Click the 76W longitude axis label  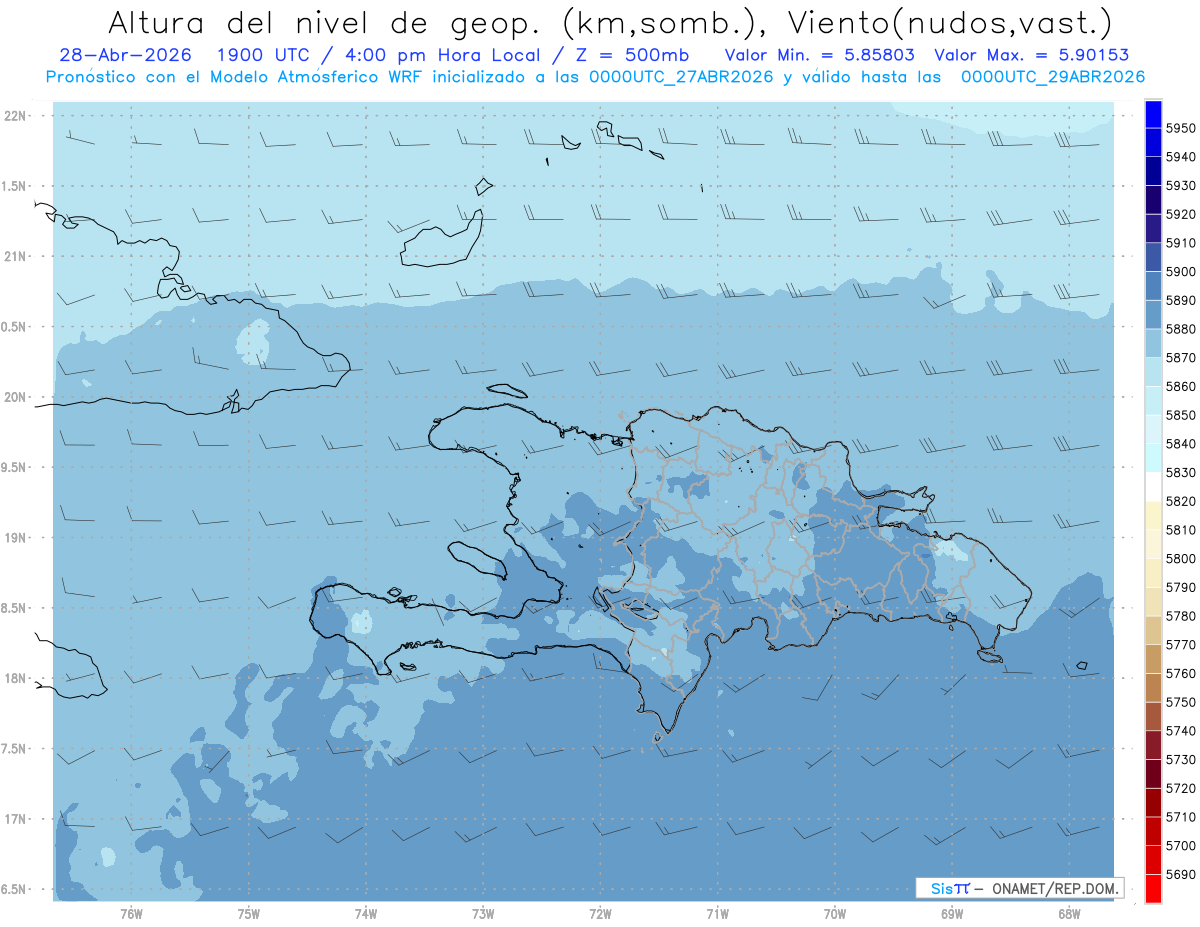[x=131, y=913]
